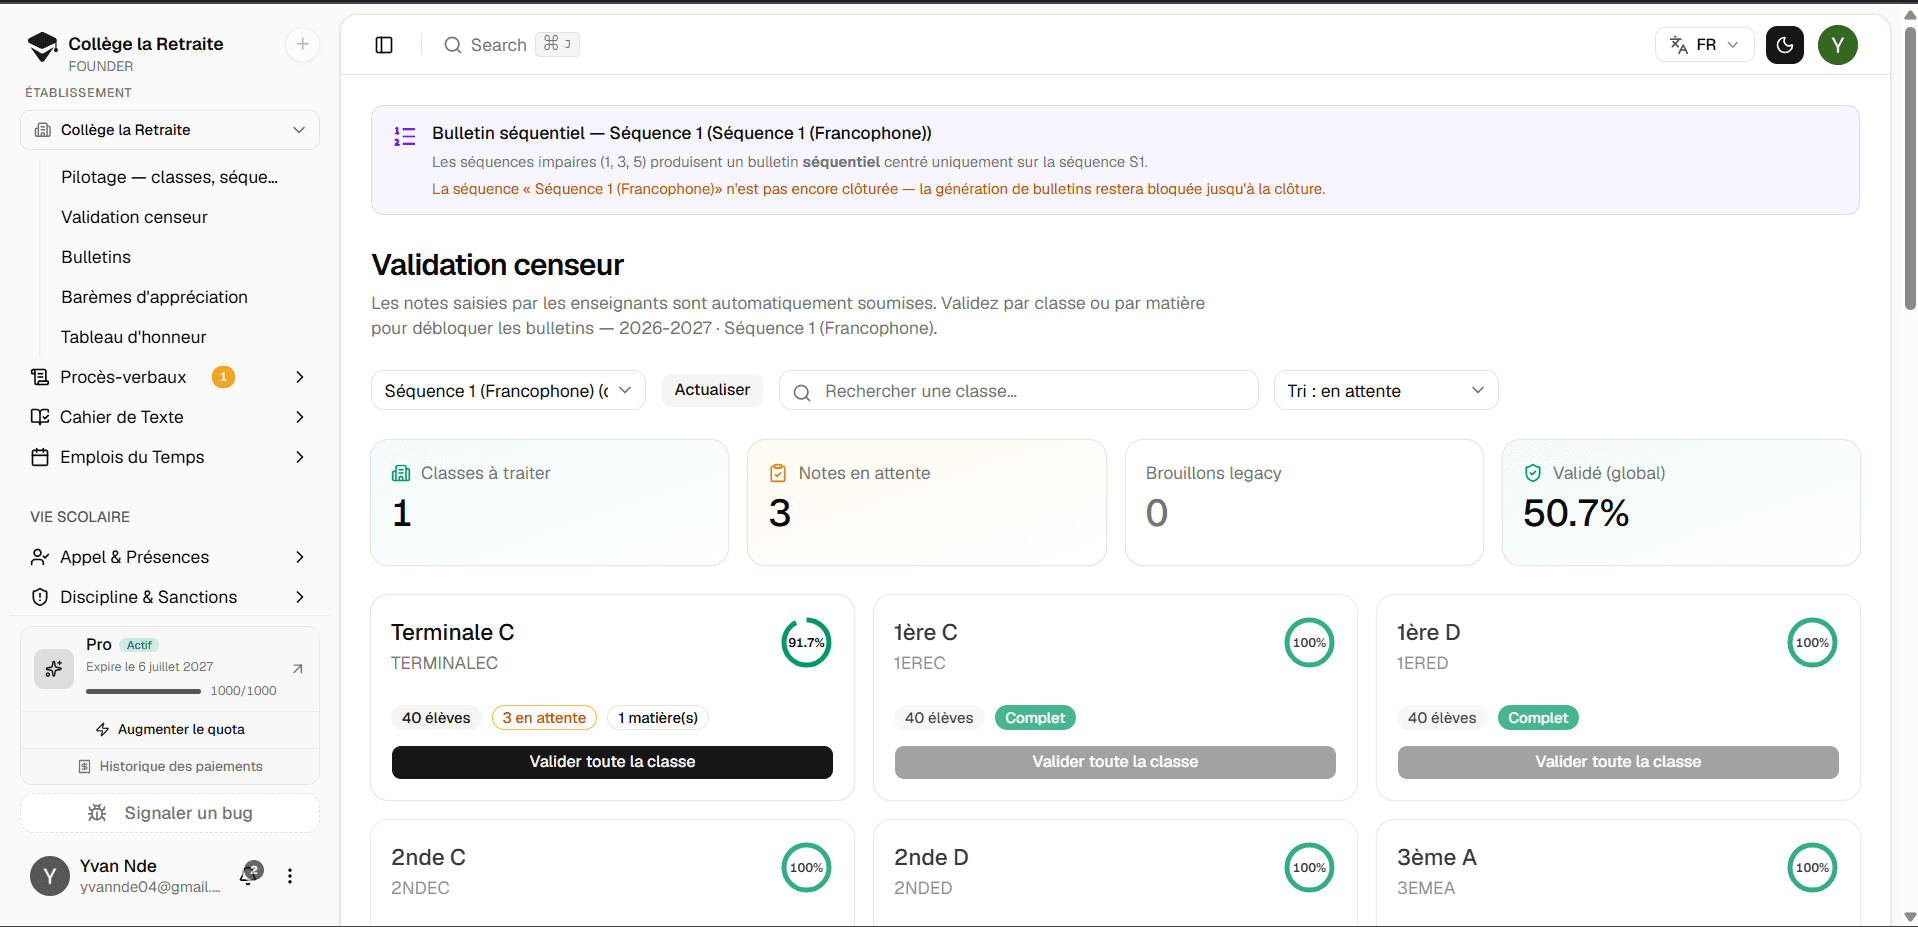Expand the Emplois du Temps chevron
Image resolution: width=1918 pixels, height=927 pixels.
pyautogui.click(x=300, y=457)
